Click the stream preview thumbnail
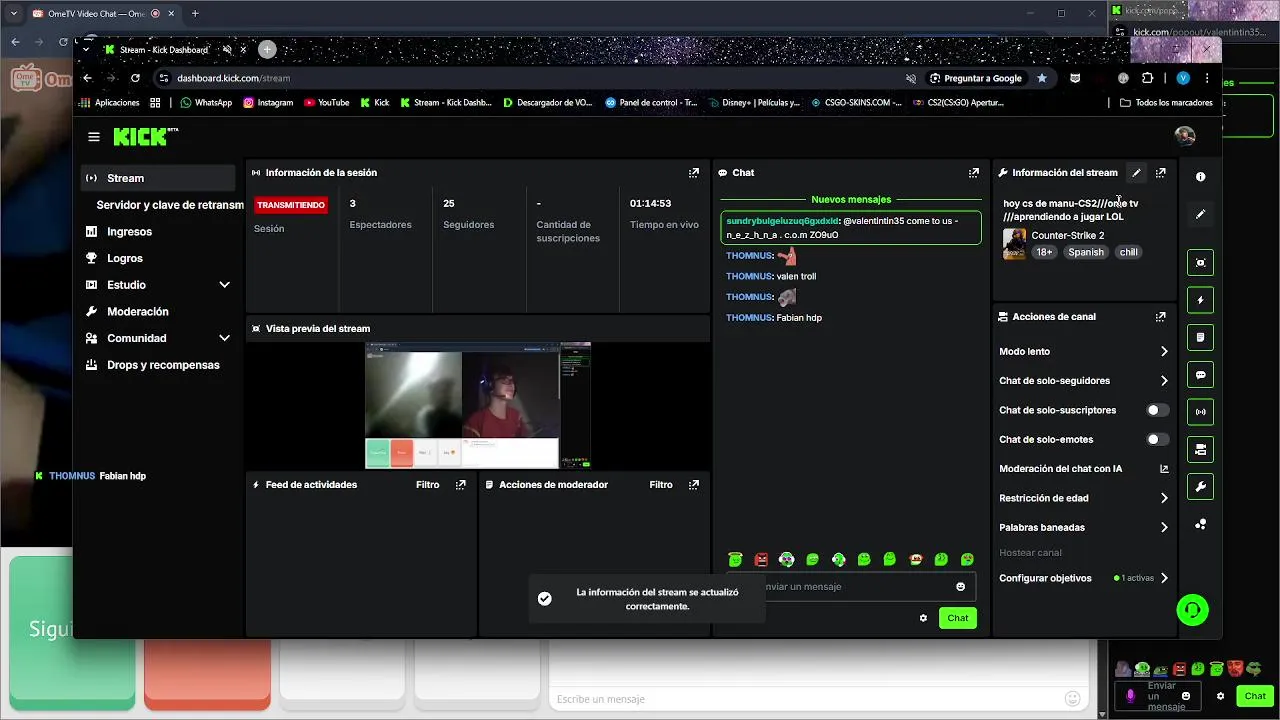 [478, 405]
